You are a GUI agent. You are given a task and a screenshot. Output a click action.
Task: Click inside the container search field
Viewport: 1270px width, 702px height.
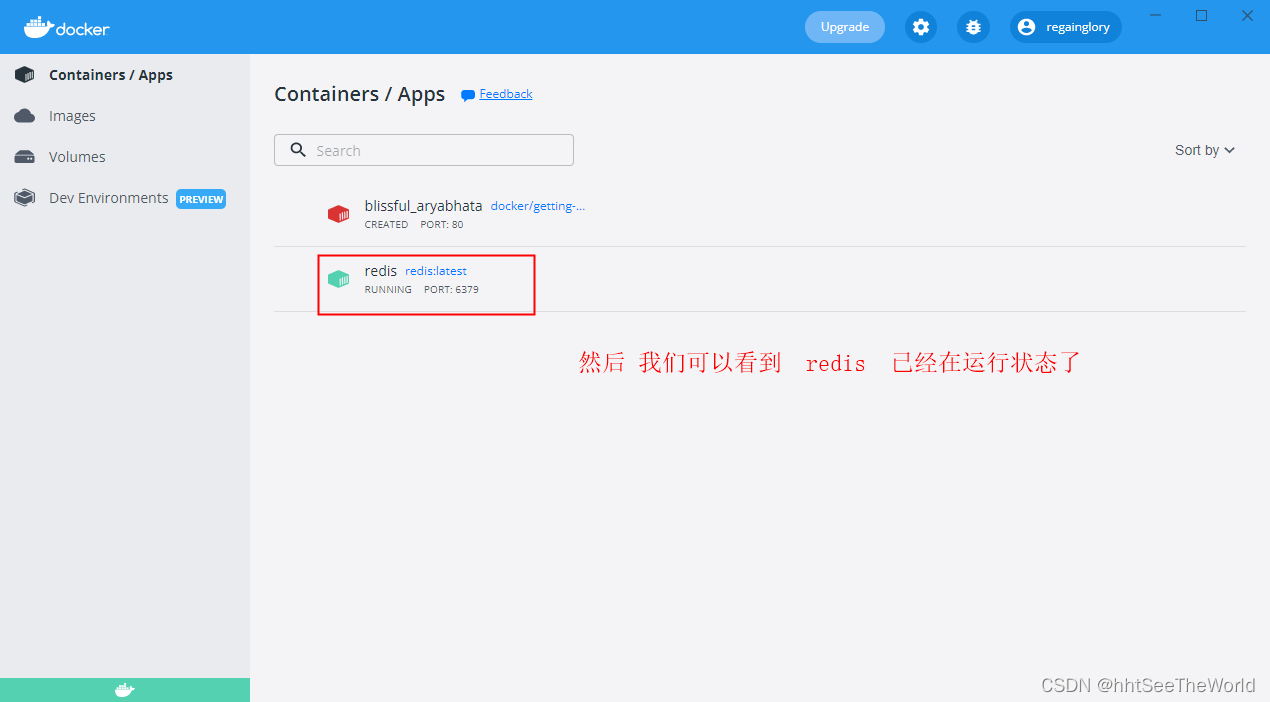coord(423,150)
